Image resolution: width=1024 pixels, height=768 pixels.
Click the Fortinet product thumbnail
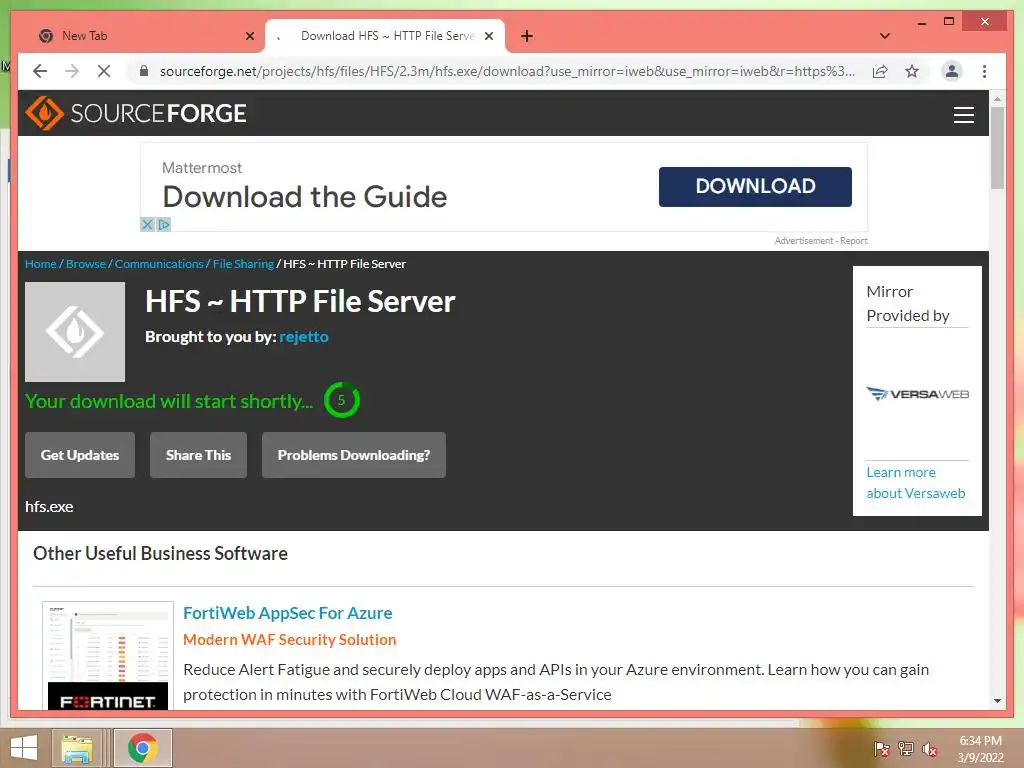(108, 656)
